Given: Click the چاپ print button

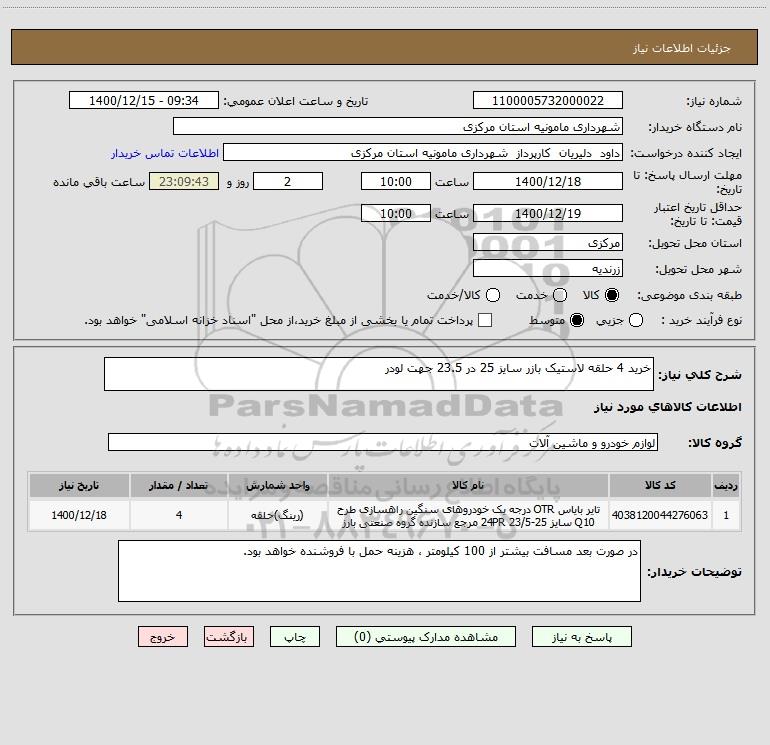Looking at the screenshot, I should [295, 637].
